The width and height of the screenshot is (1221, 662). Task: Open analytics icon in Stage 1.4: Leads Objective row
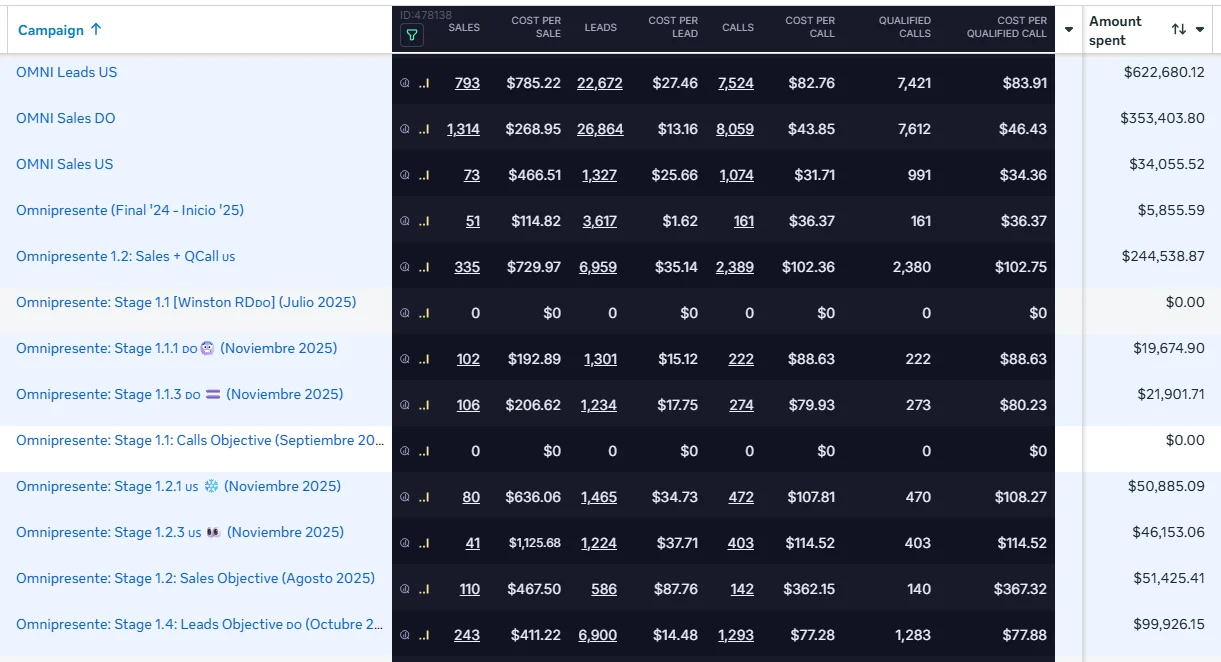[x=405, y=635]
